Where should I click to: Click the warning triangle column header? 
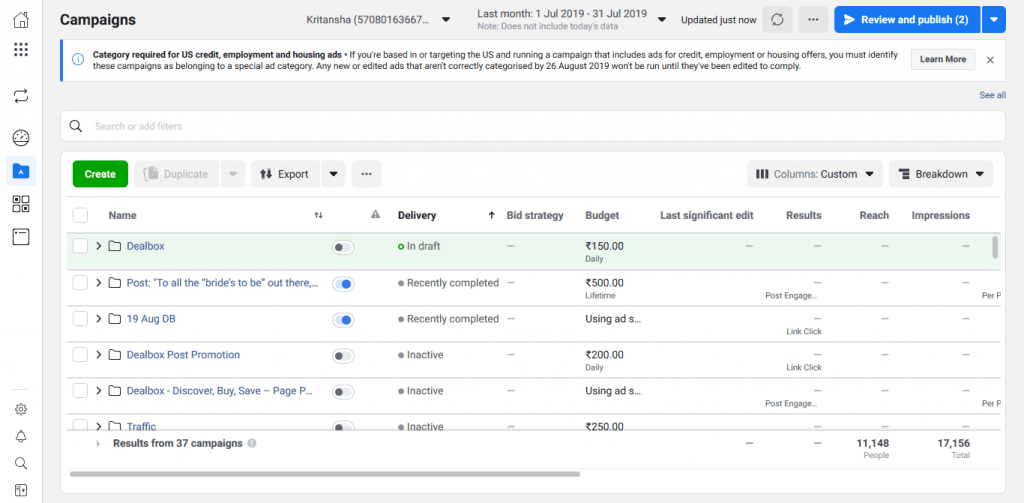(x=376, y=214)
